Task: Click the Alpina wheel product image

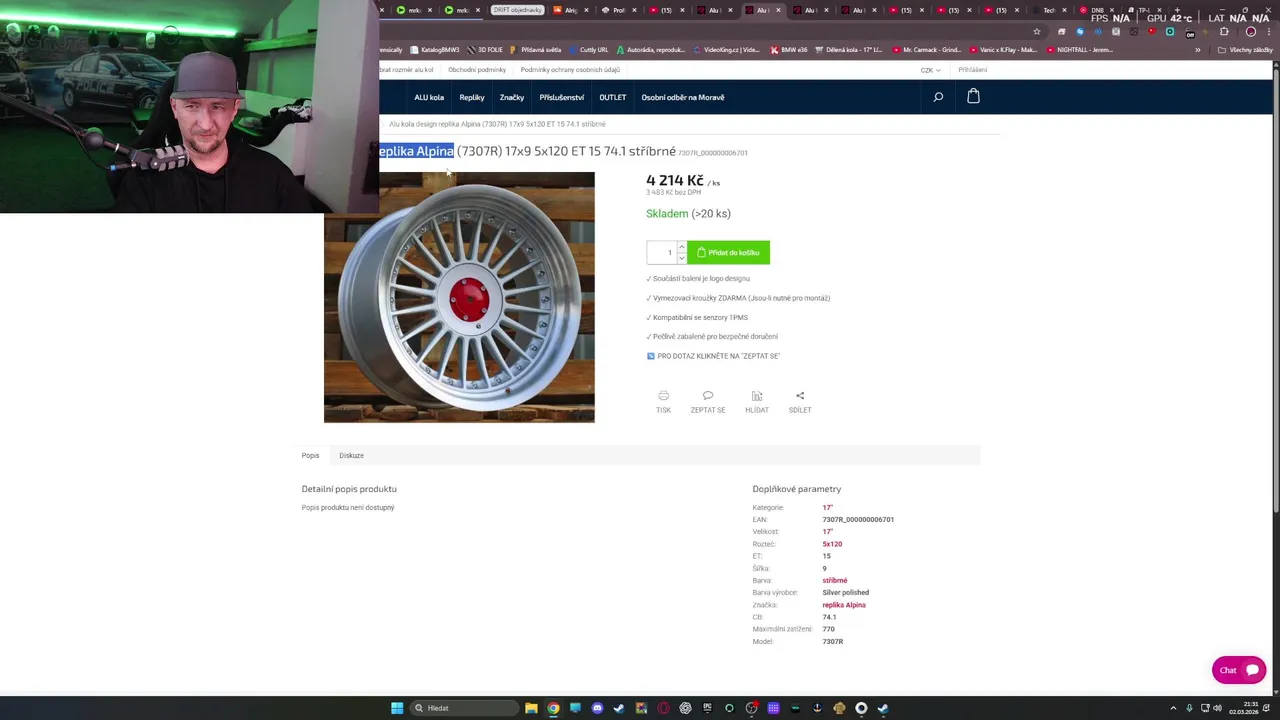Action: coord(459,297)
